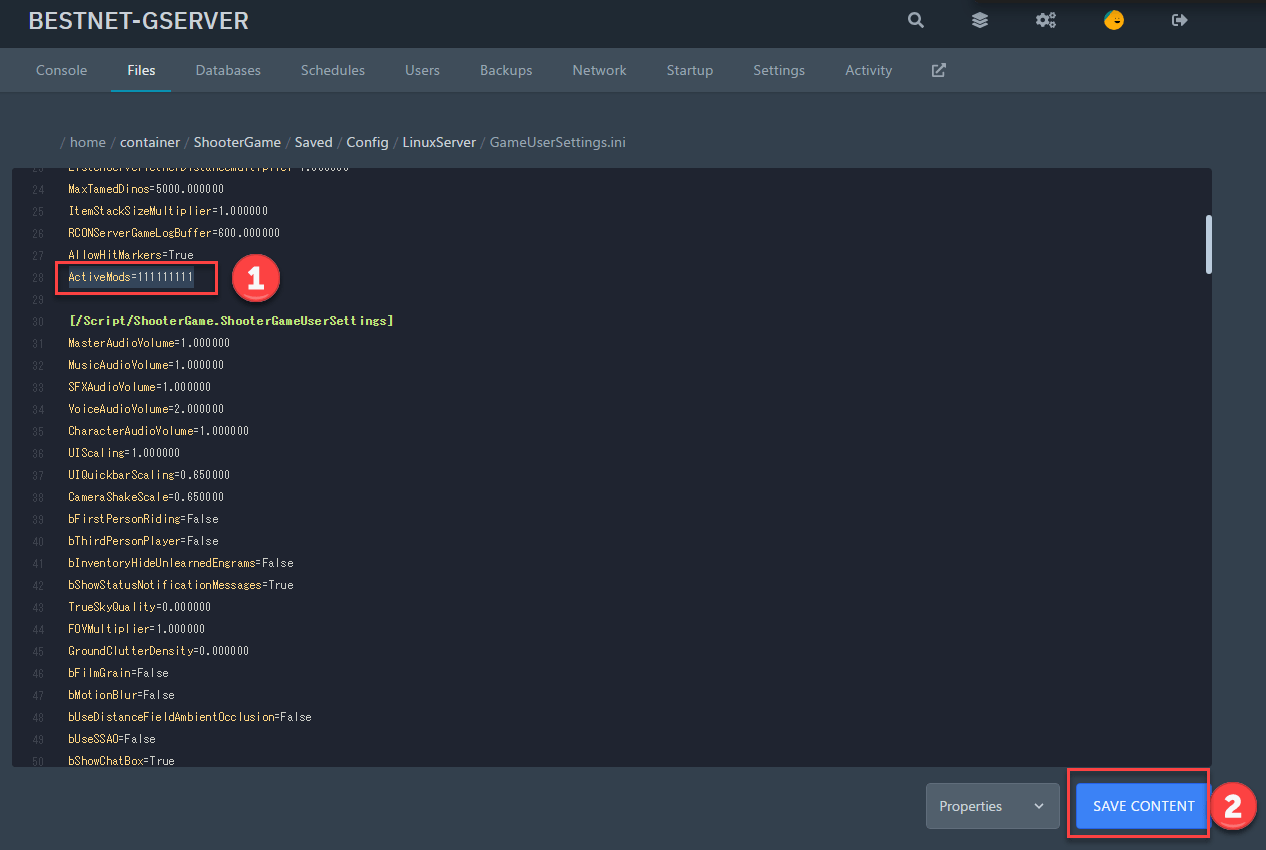The image size is (1266, 850).
Task: Open the Properties syntax dropdown
Action: (x=992, y=806)
